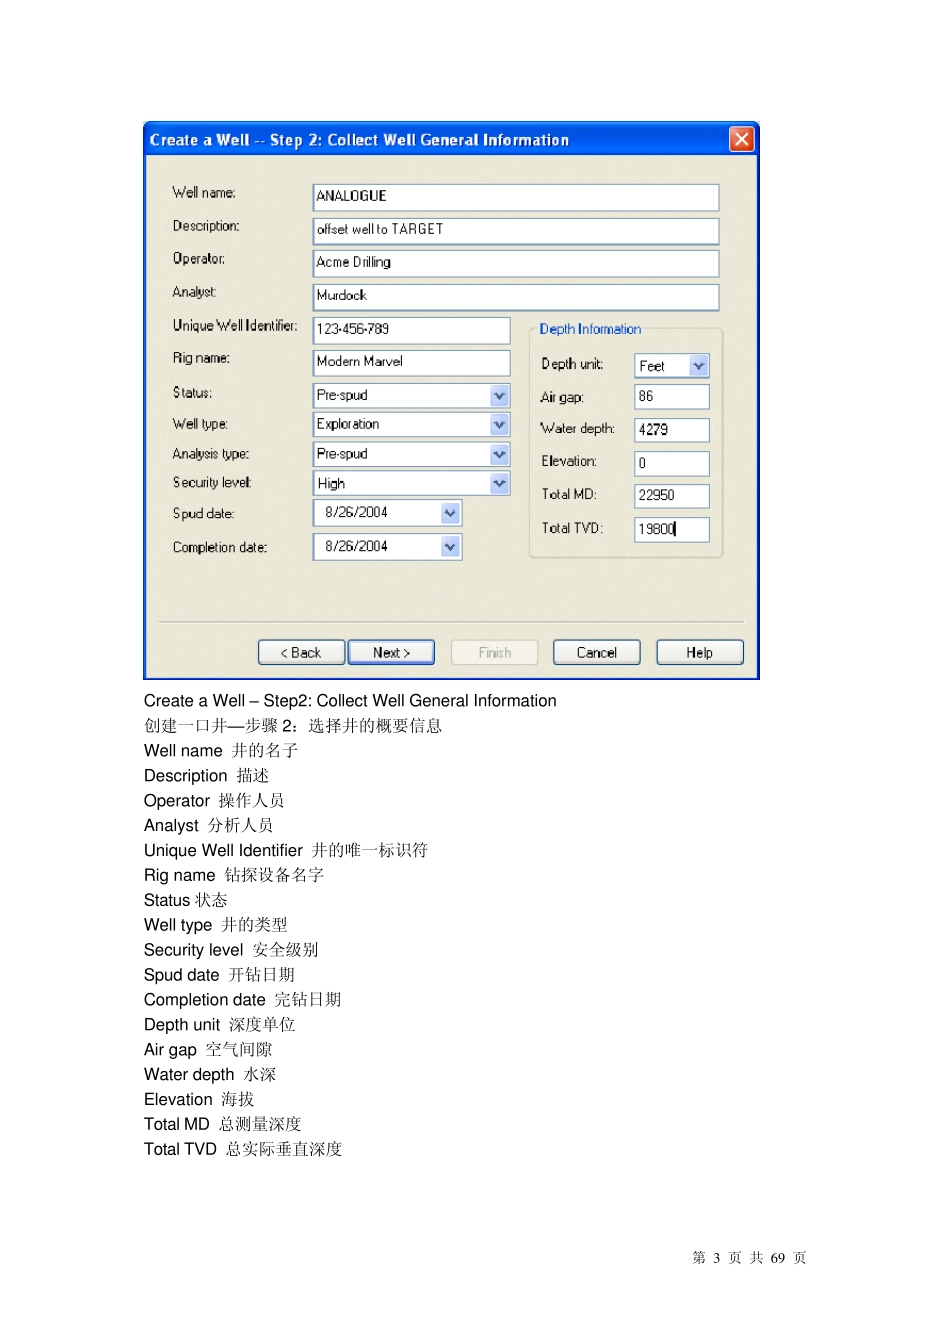Click the document line Air gap

208,1050
